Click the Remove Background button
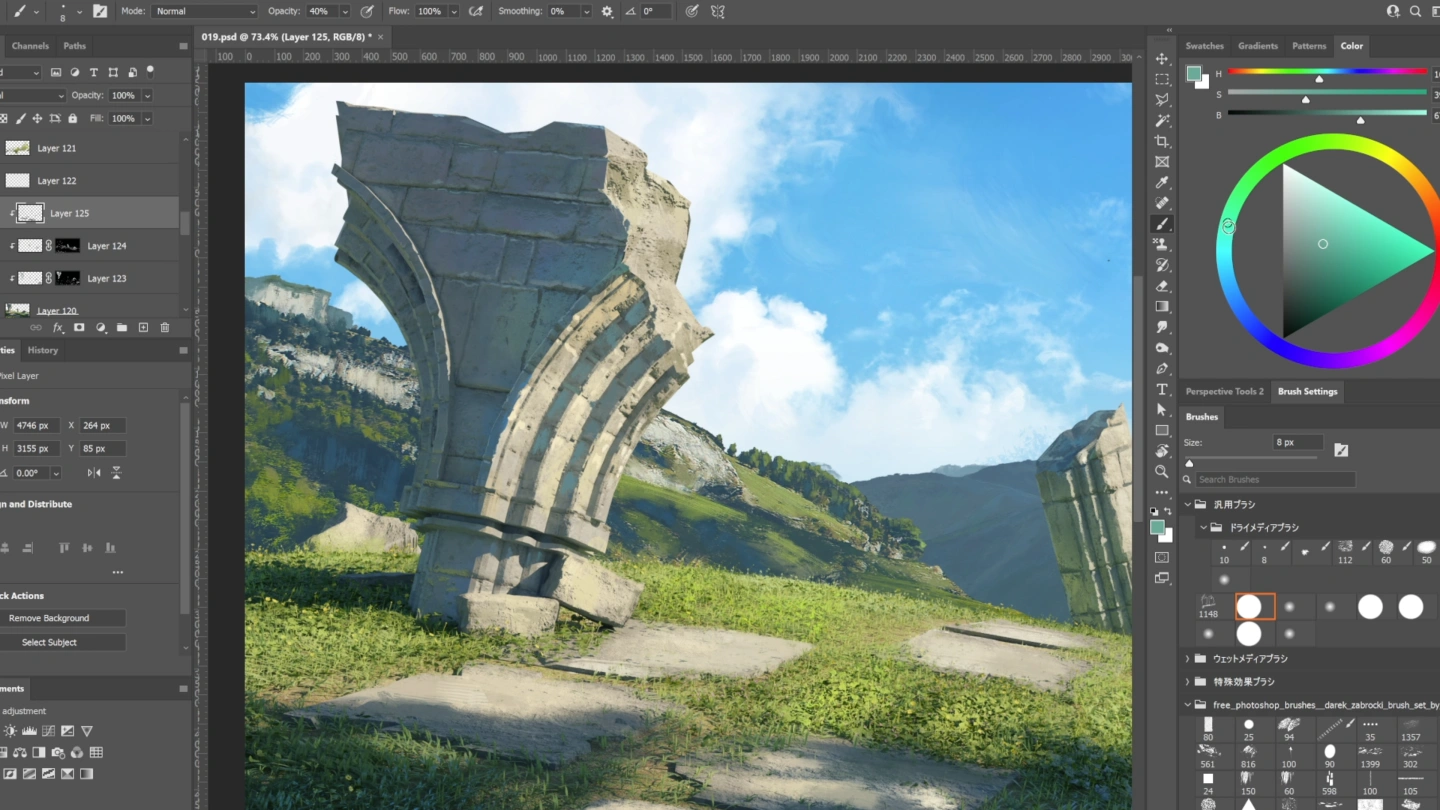 [50, 618]
